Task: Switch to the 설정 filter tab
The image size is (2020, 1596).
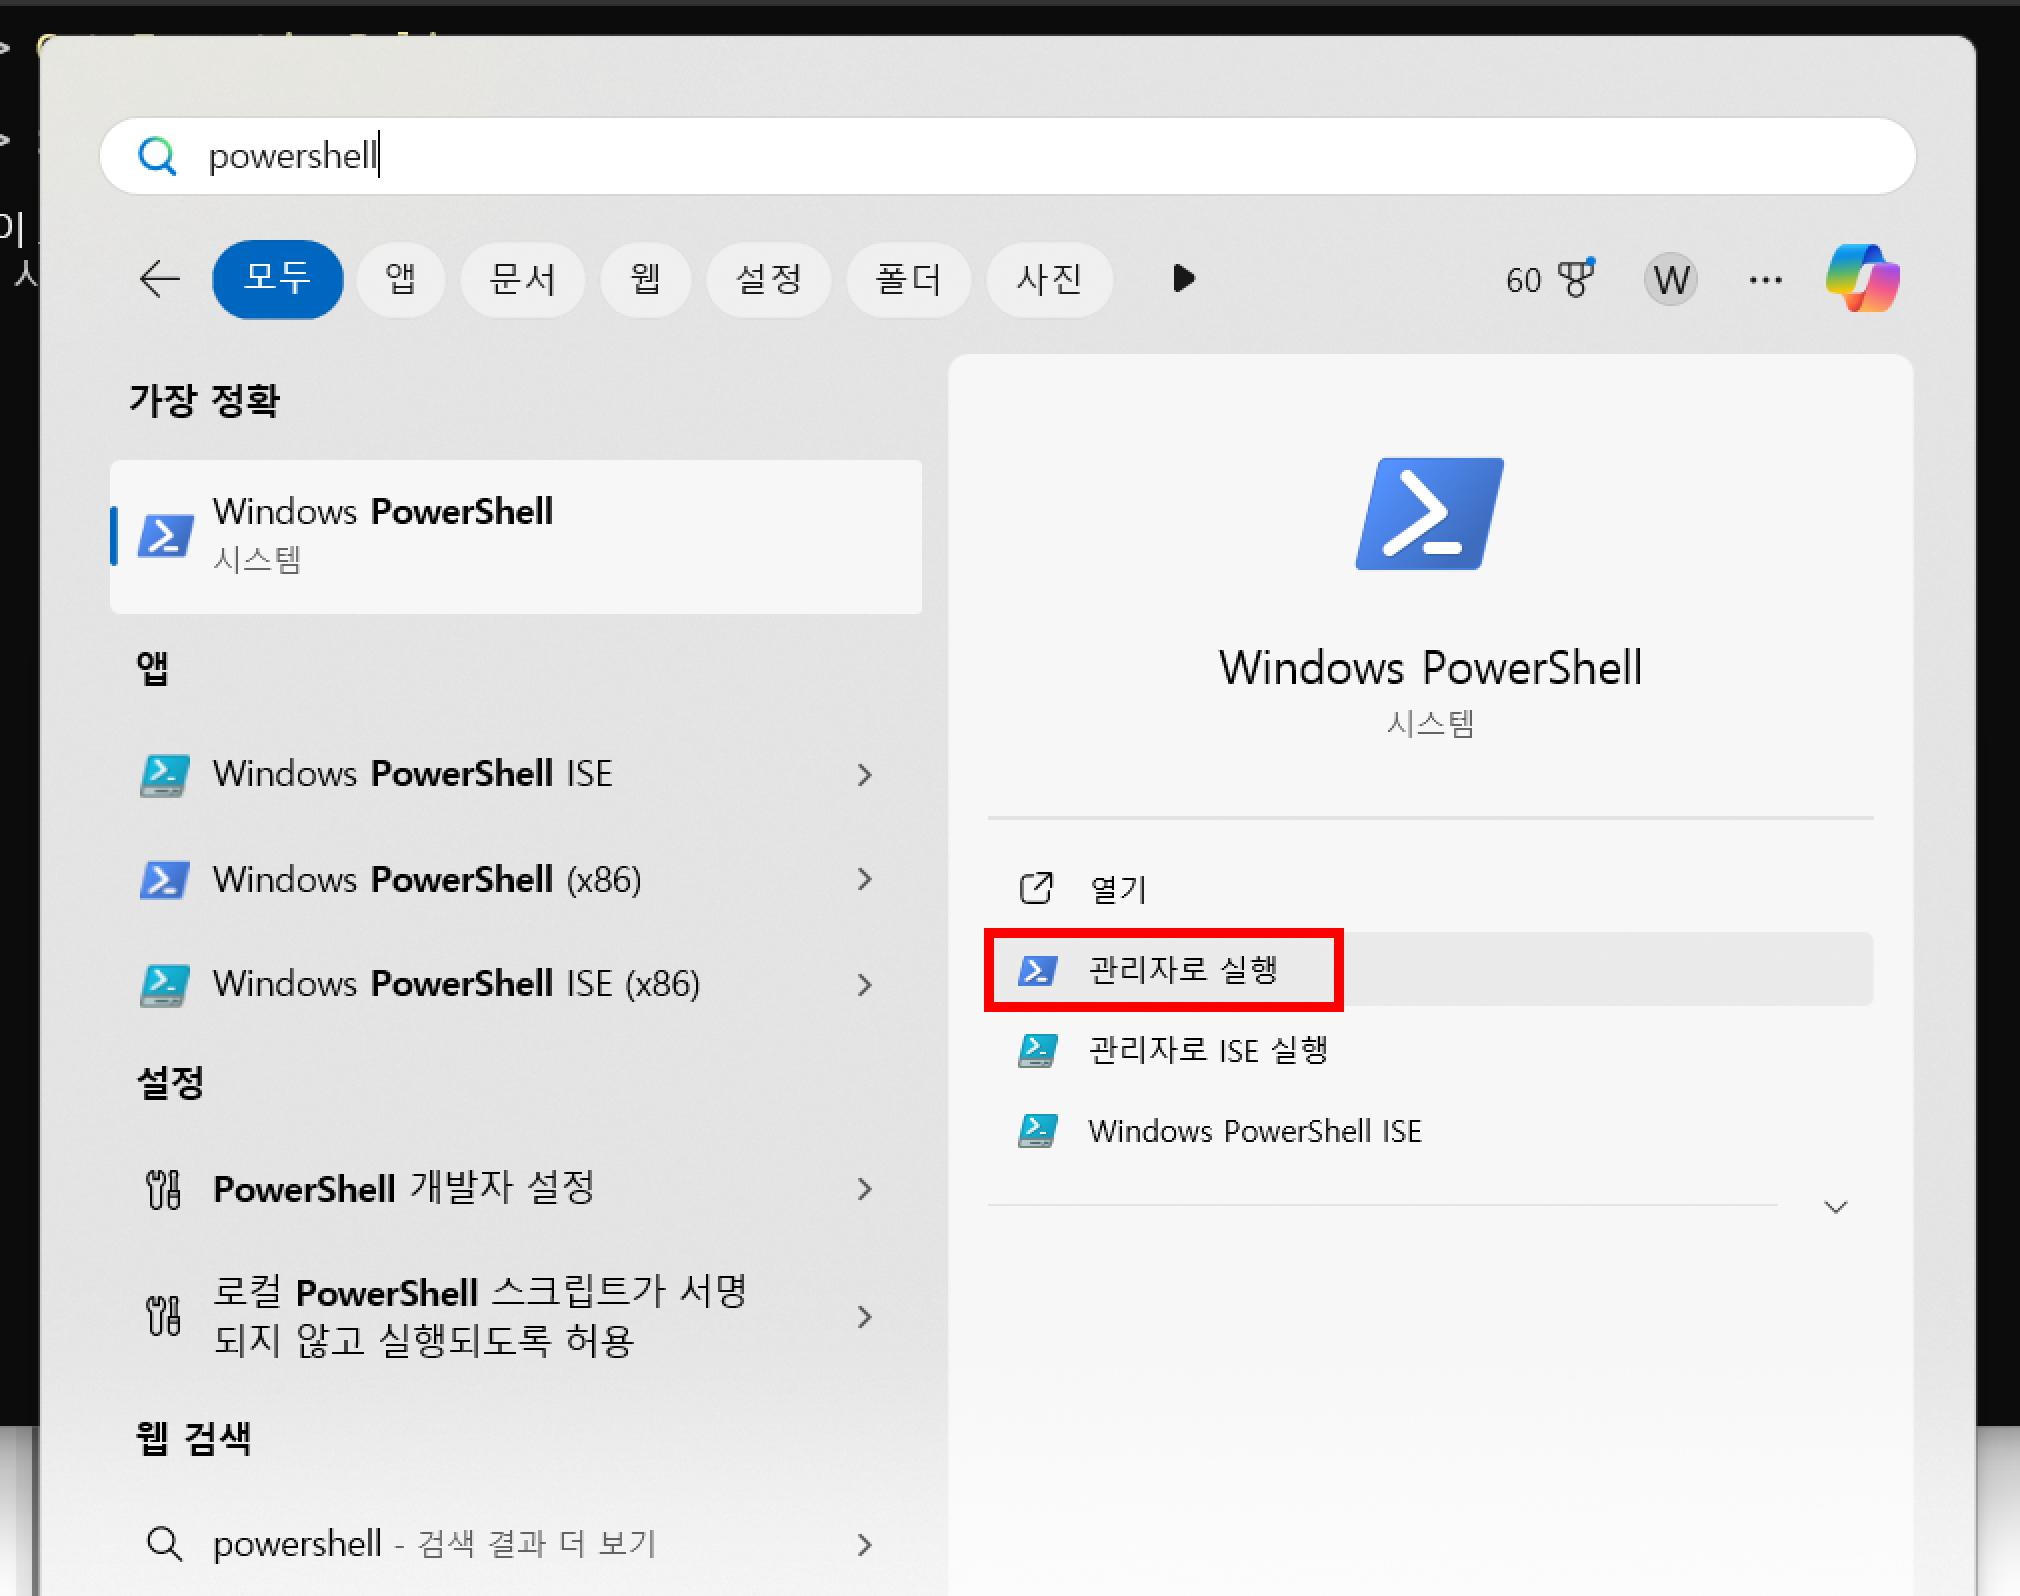Action: point(768,279)
